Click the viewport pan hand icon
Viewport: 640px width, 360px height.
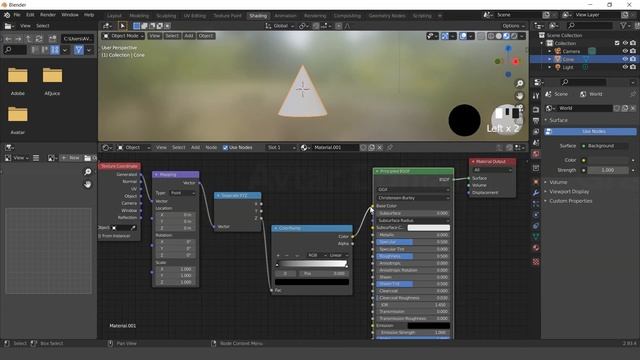pos(520,96)
